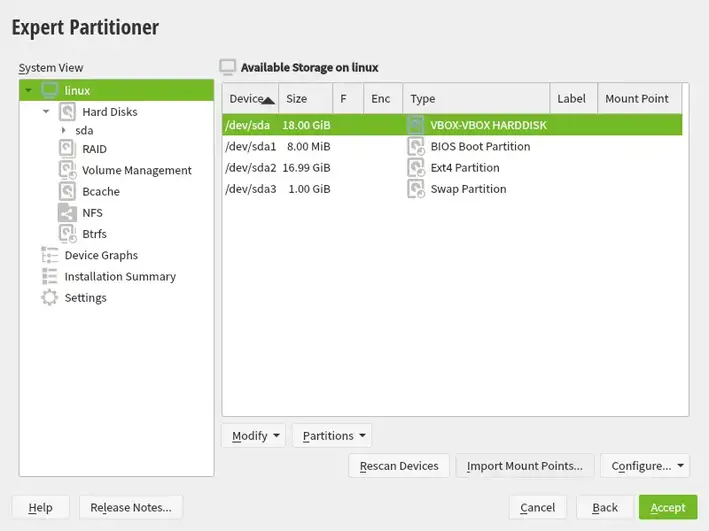Viewport: 709px width, 531px height.
Task: Click the Hard Disks icon
Action: [67, 112]
